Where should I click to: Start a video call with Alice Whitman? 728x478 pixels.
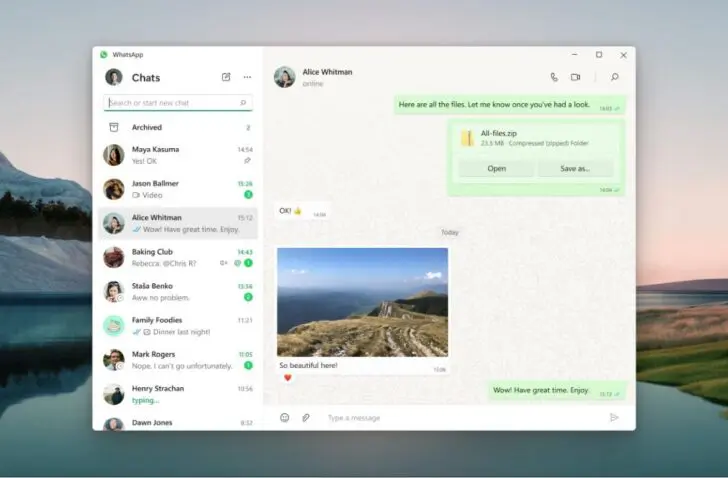(x=576, y=77)
